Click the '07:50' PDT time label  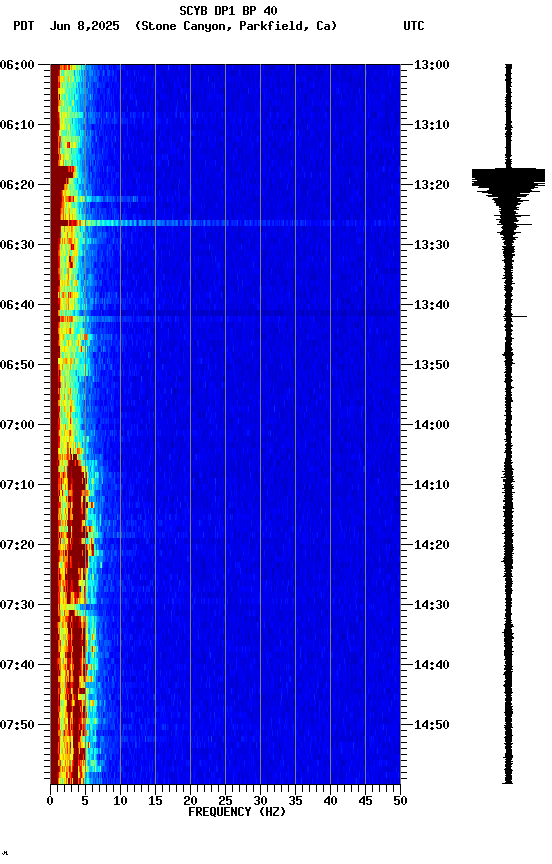point(17,725)
